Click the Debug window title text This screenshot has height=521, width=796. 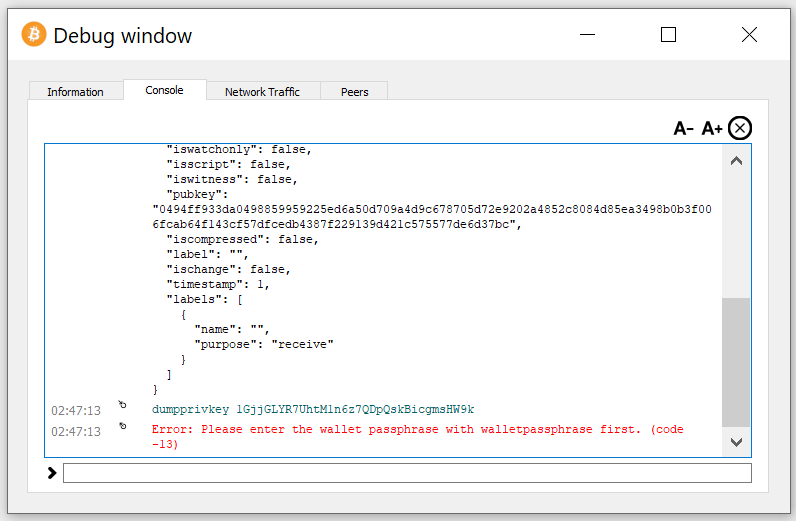coord(123,36)
